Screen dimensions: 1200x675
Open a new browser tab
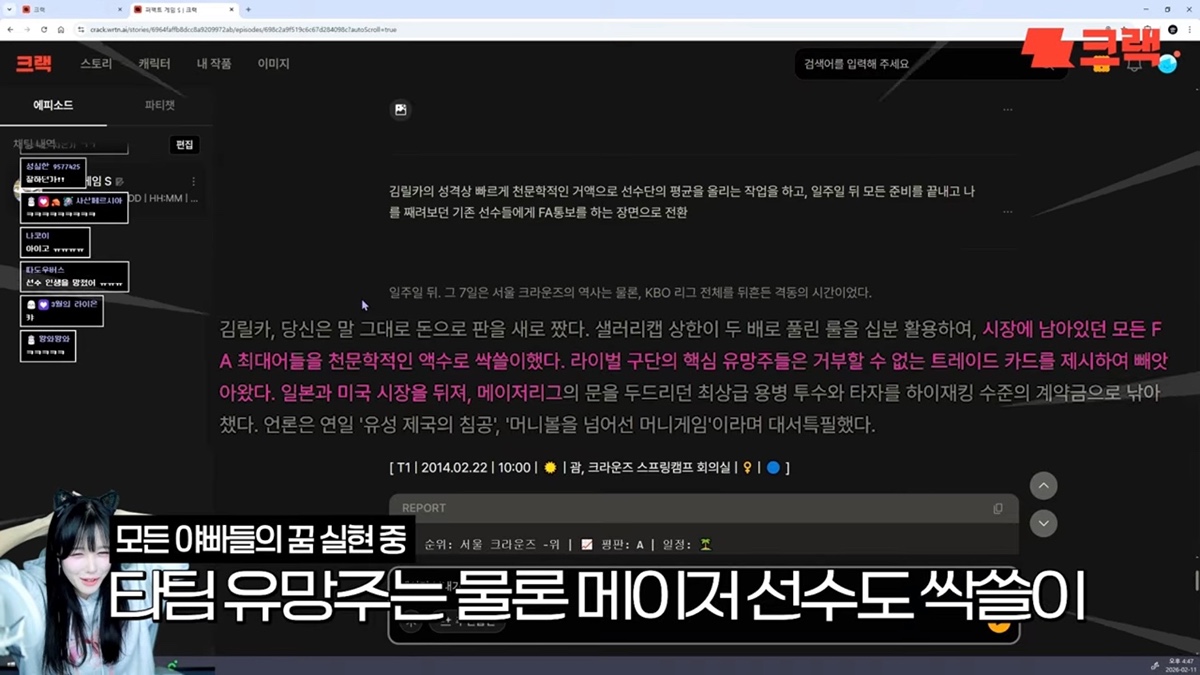coord(248,9)
